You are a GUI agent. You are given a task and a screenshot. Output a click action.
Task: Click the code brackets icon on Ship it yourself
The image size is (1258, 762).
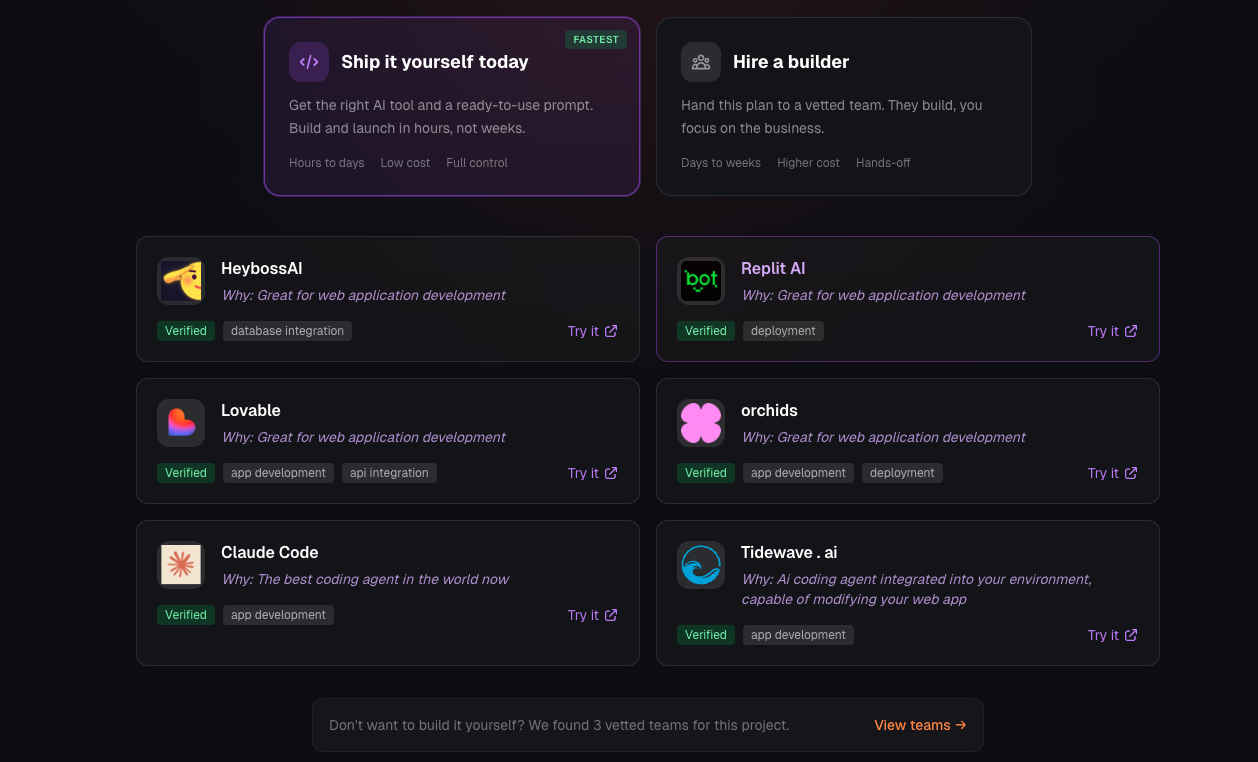(309, 62)
